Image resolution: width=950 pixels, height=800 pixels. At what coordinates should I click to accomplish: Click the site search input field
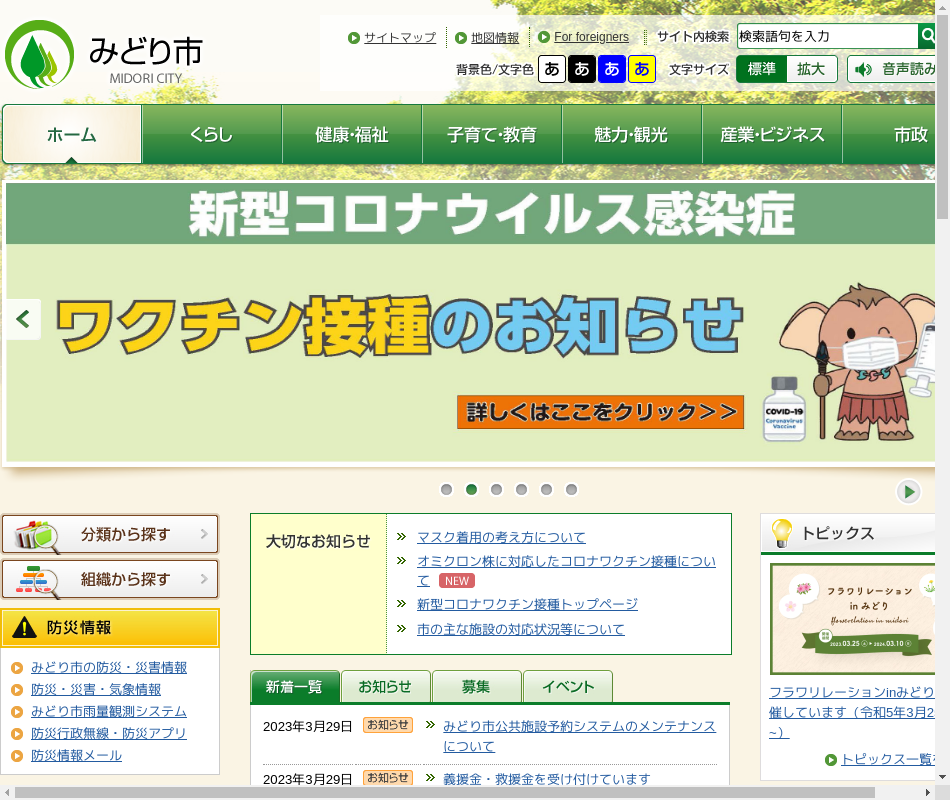(x=827, y=37)
